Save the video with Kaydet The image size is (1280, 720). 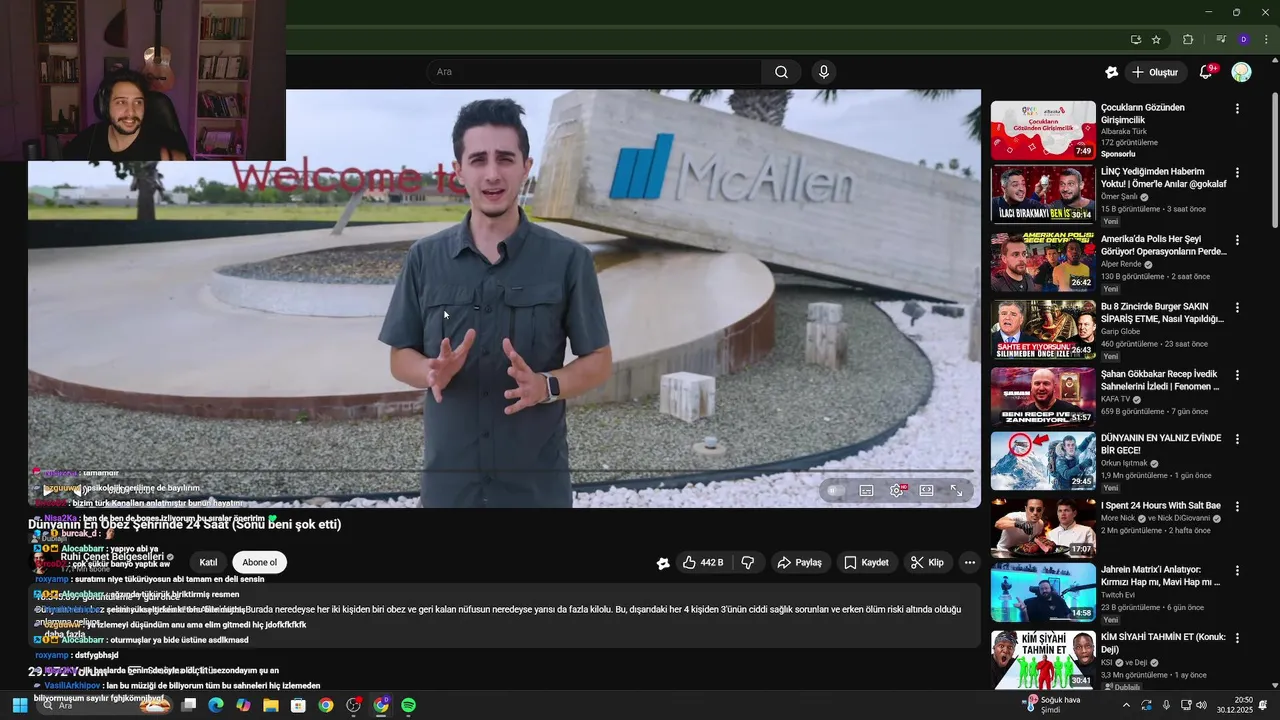tap(866, 563)
